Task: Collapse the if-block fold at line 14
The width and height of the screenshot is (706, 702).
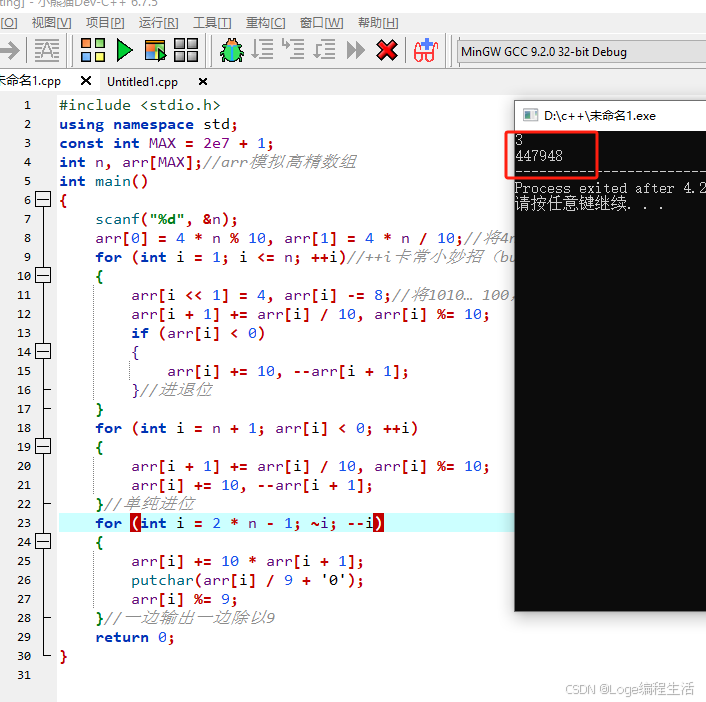Action: 43,351
